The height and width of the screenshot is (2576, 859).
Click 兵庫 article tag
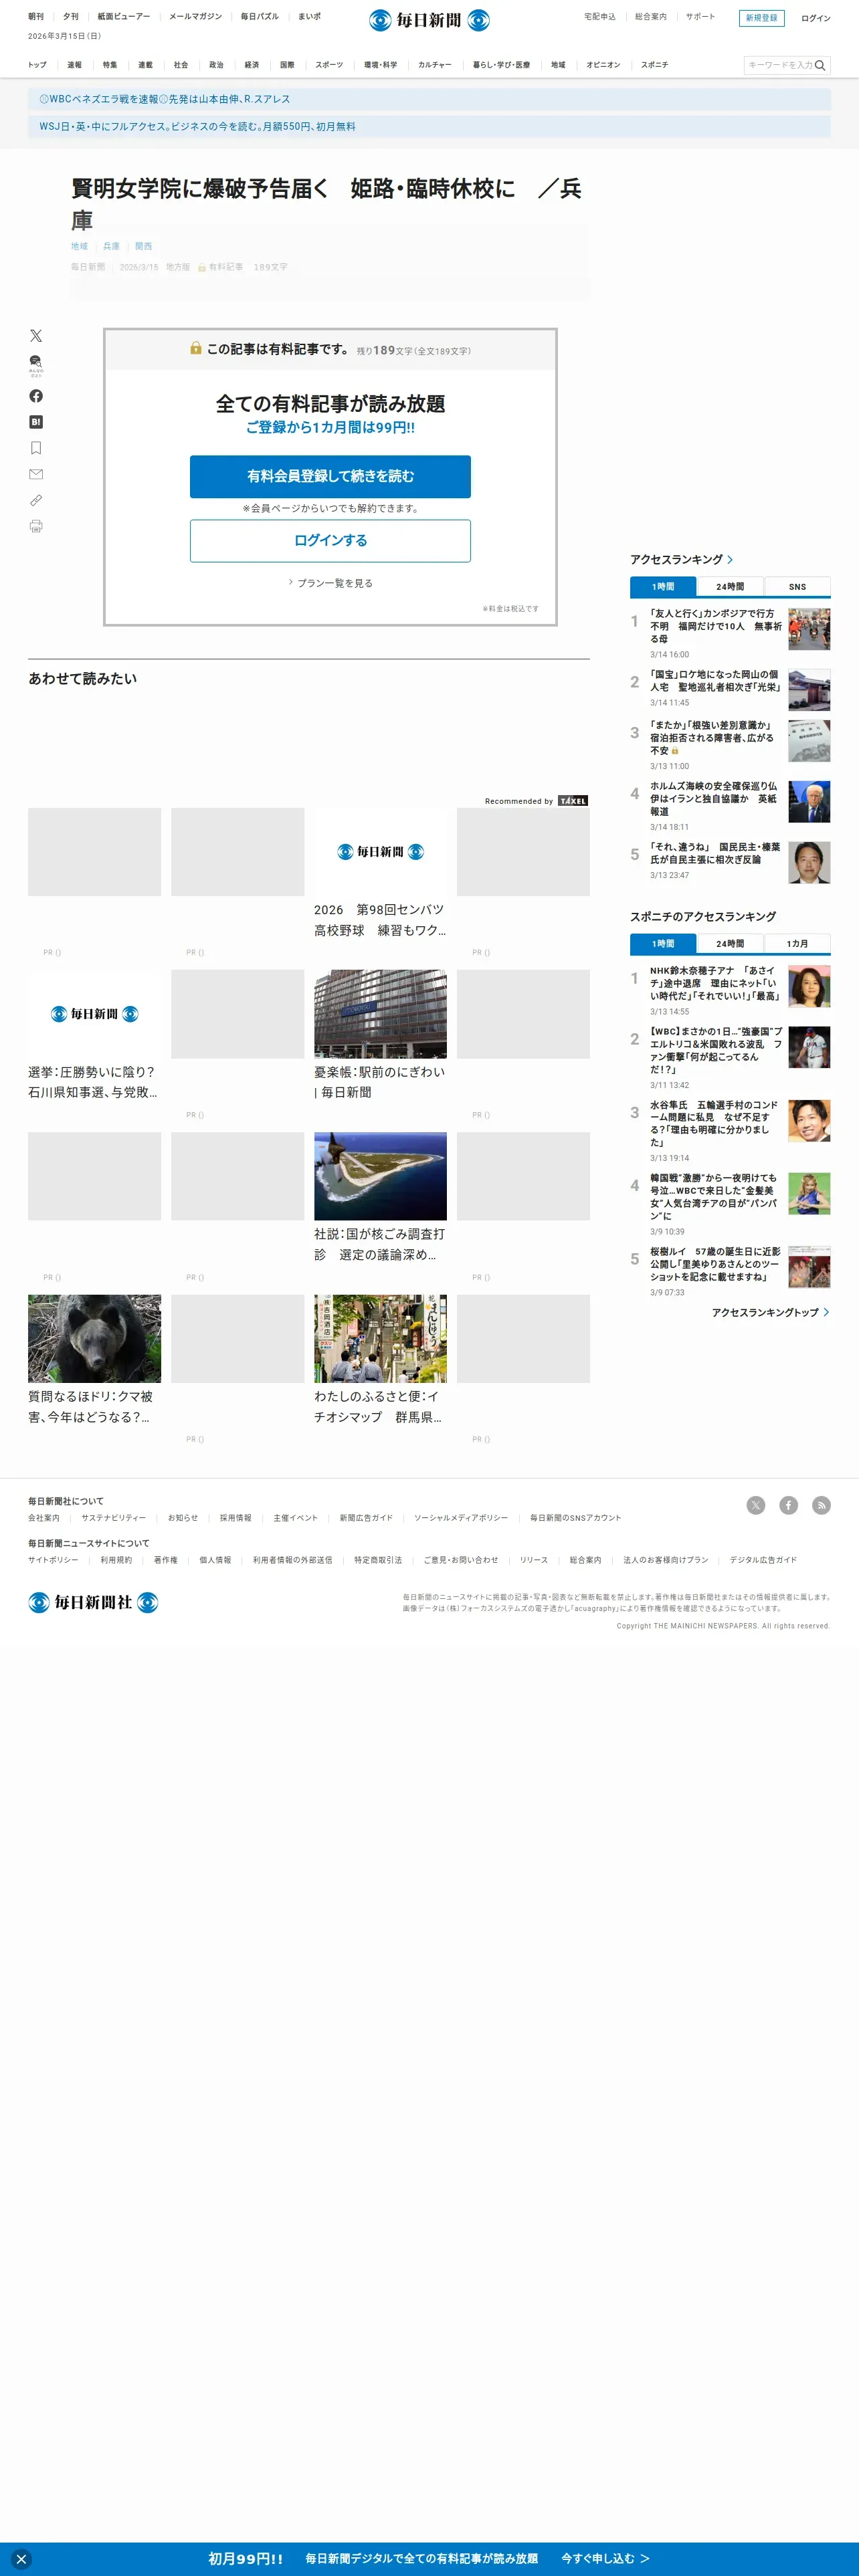[x=111, y=246]
